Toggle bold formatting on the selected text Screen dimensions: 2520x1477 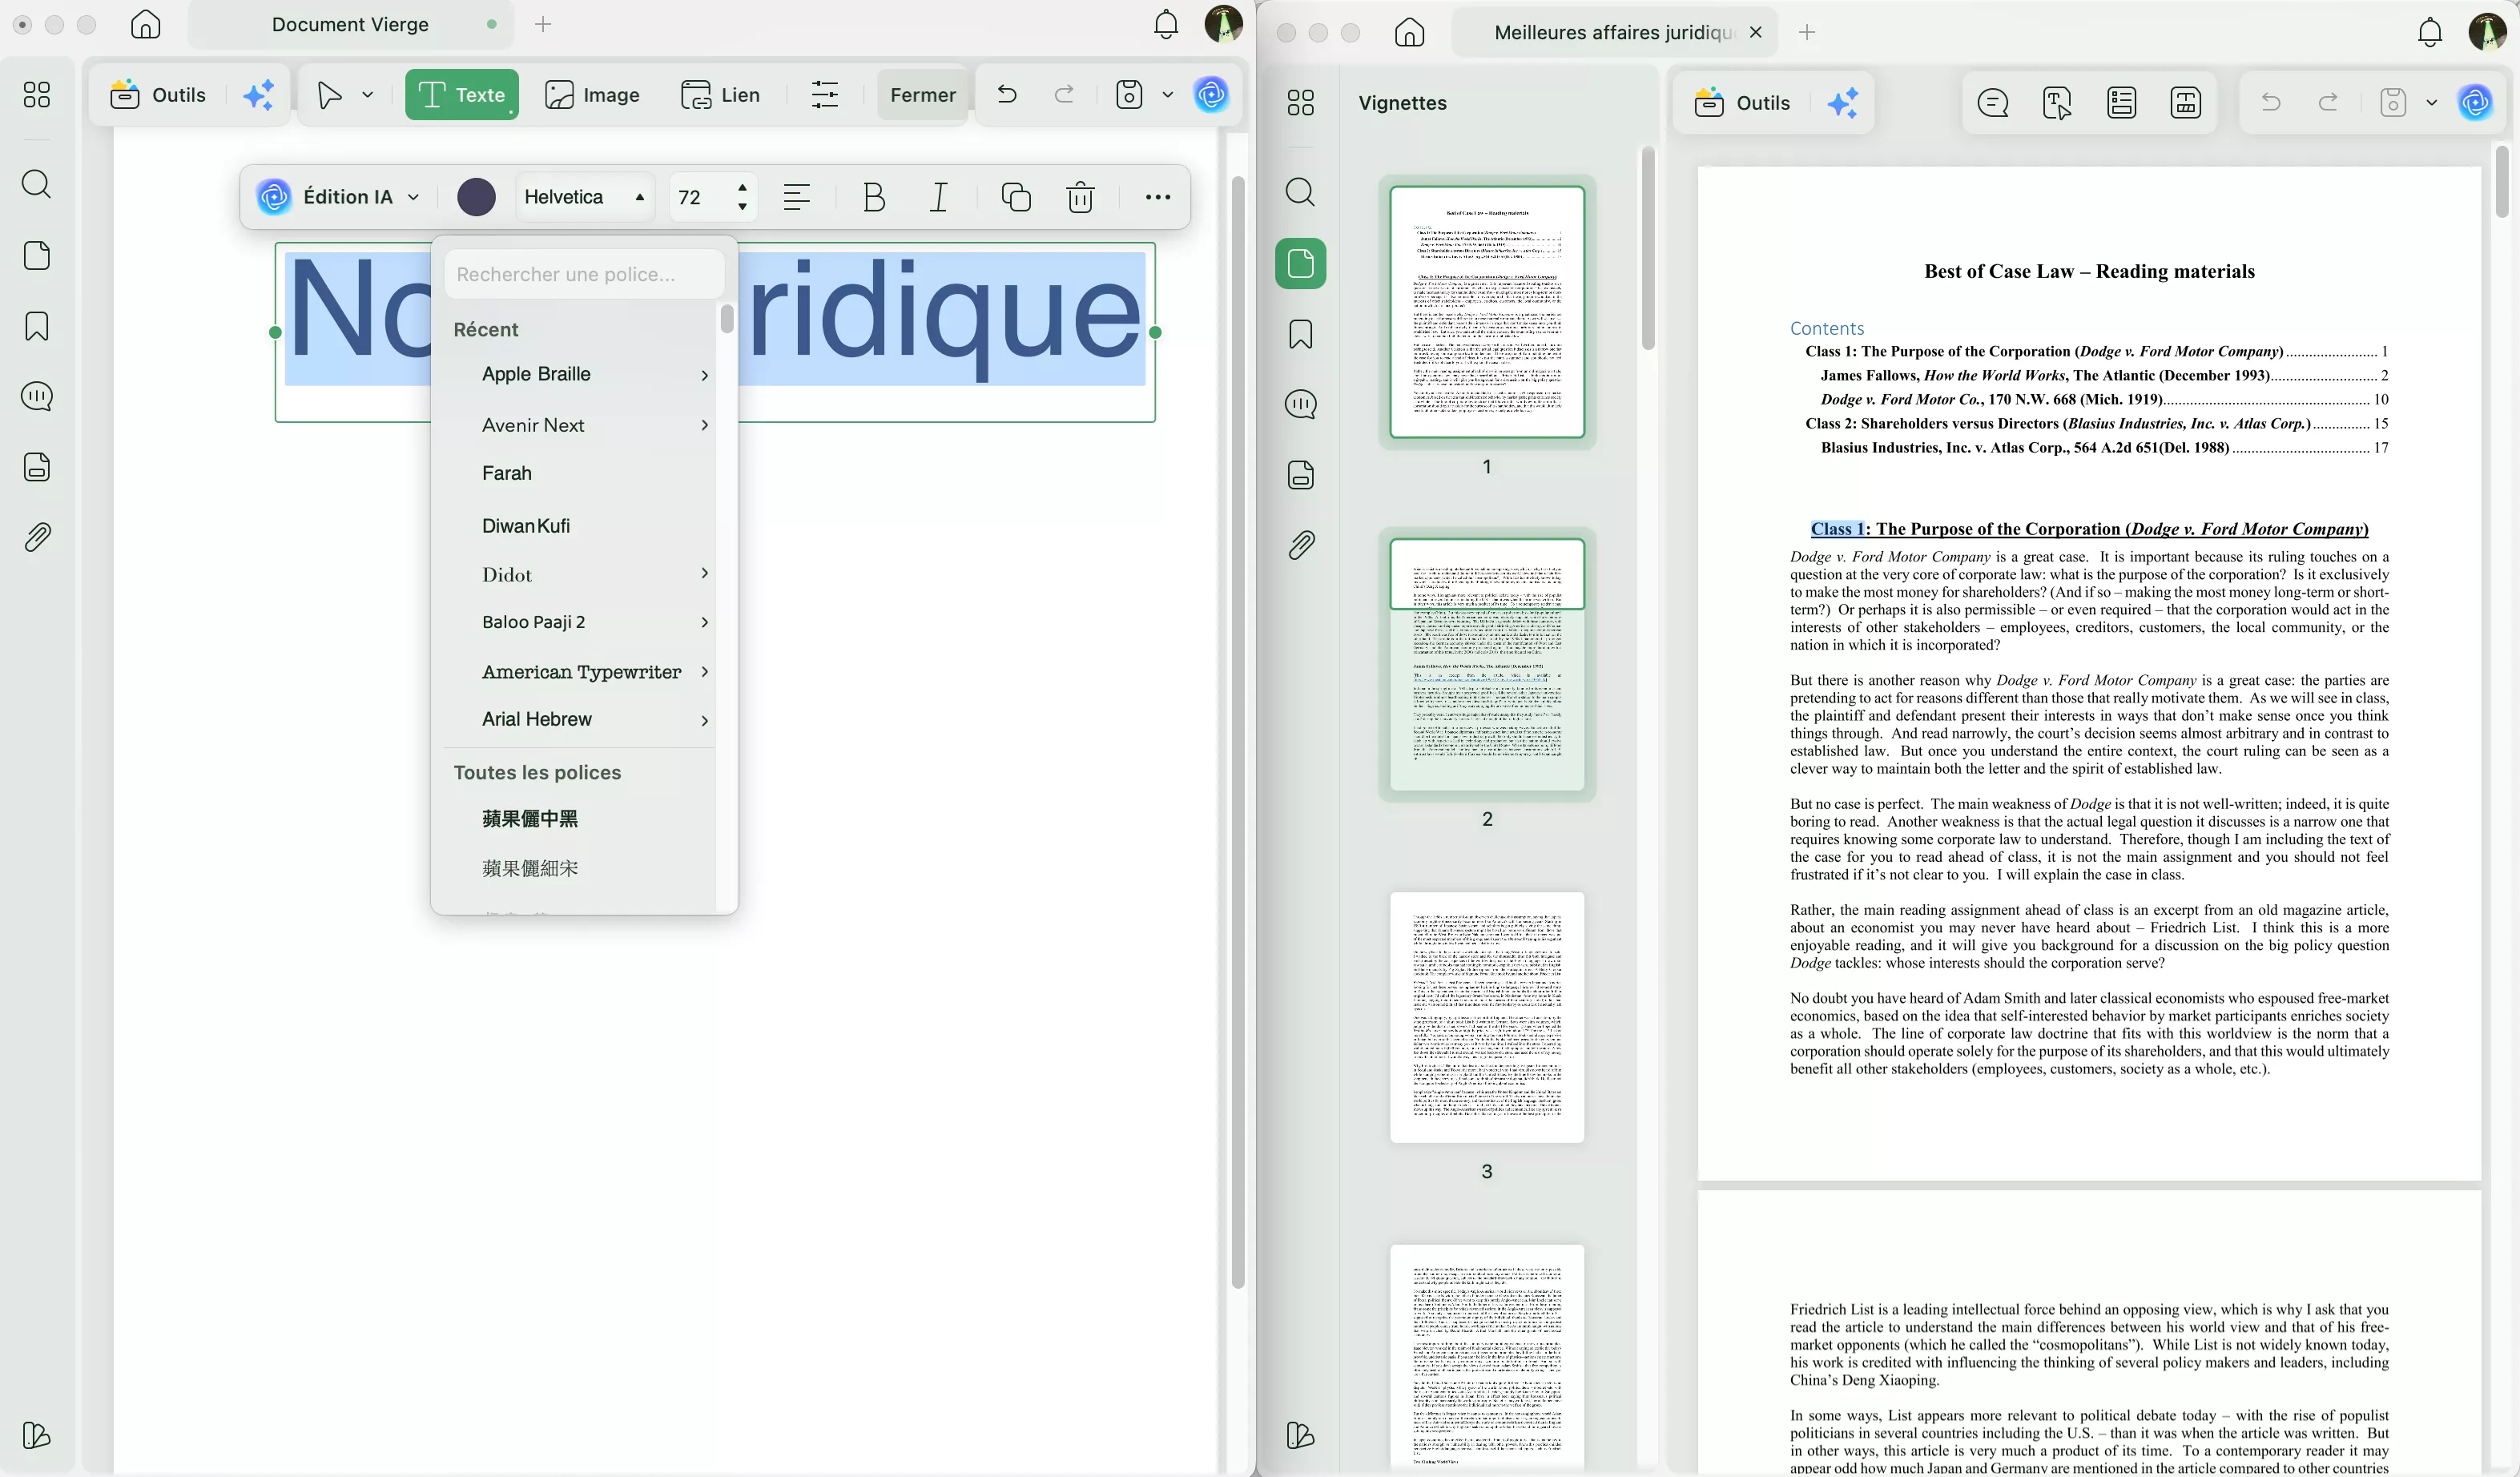[873, 196]
